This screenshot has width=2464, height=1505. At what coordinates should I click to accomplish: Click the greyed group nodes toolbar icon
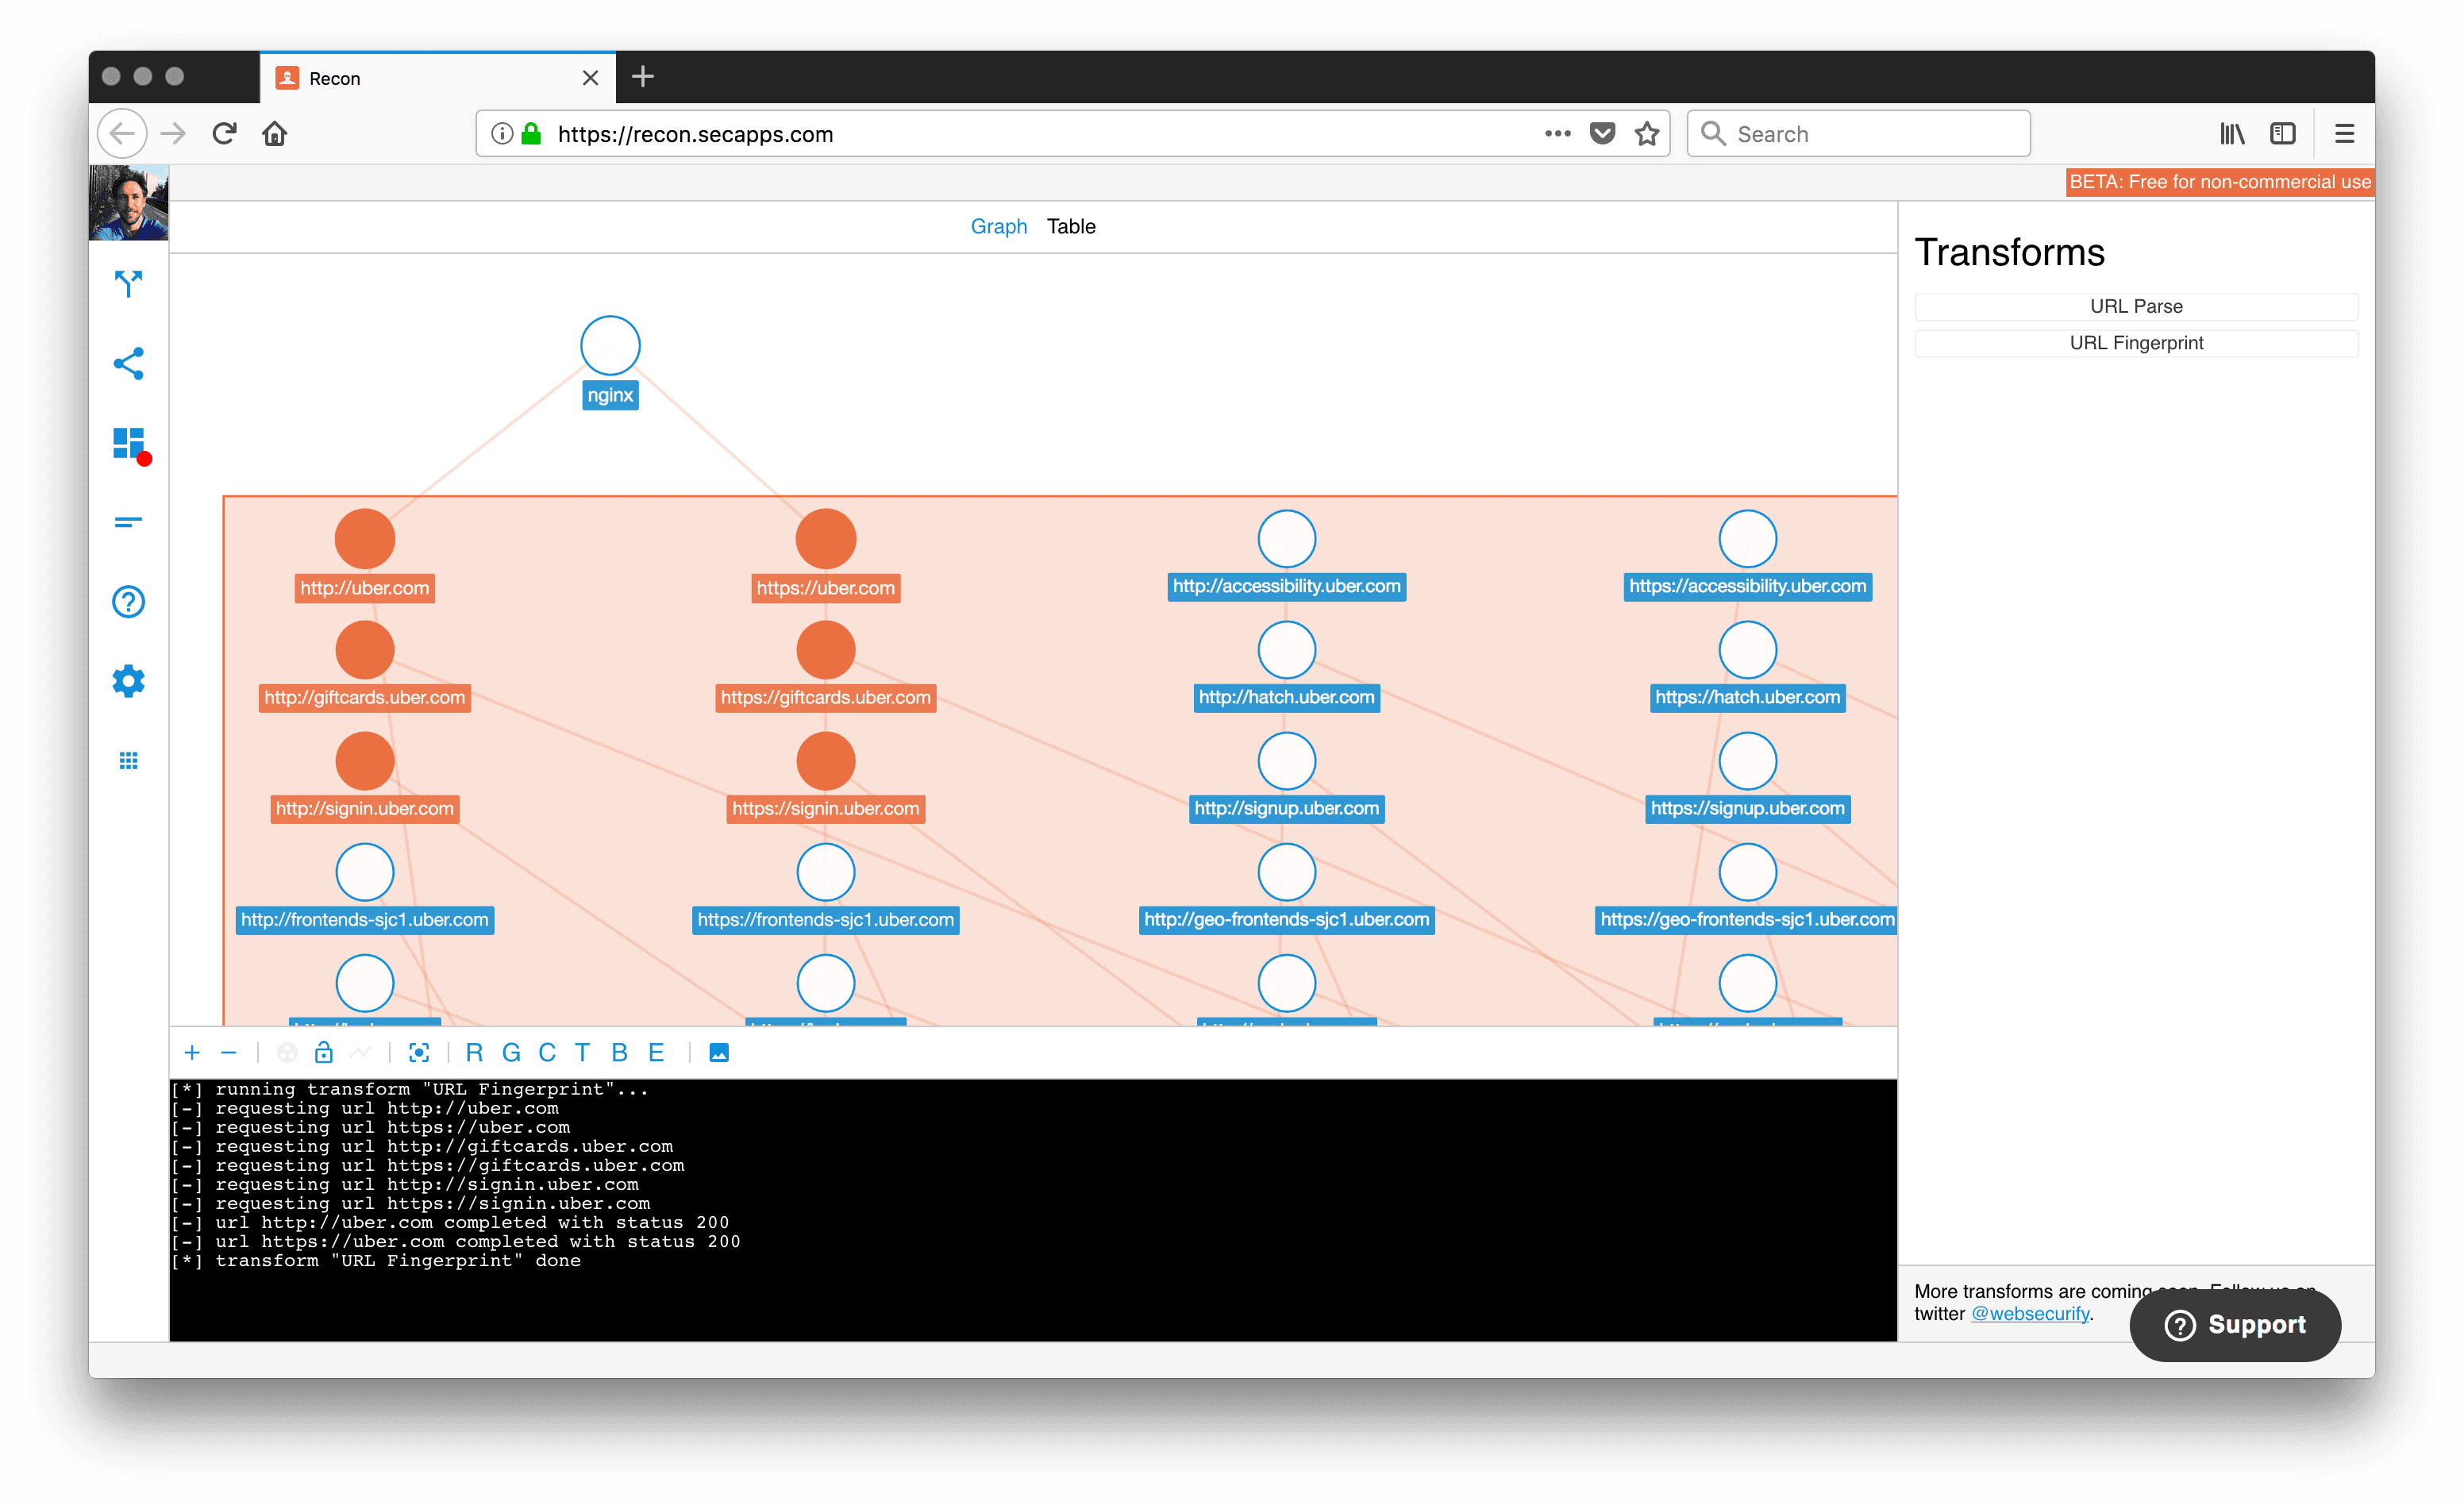pos(287,1052)
